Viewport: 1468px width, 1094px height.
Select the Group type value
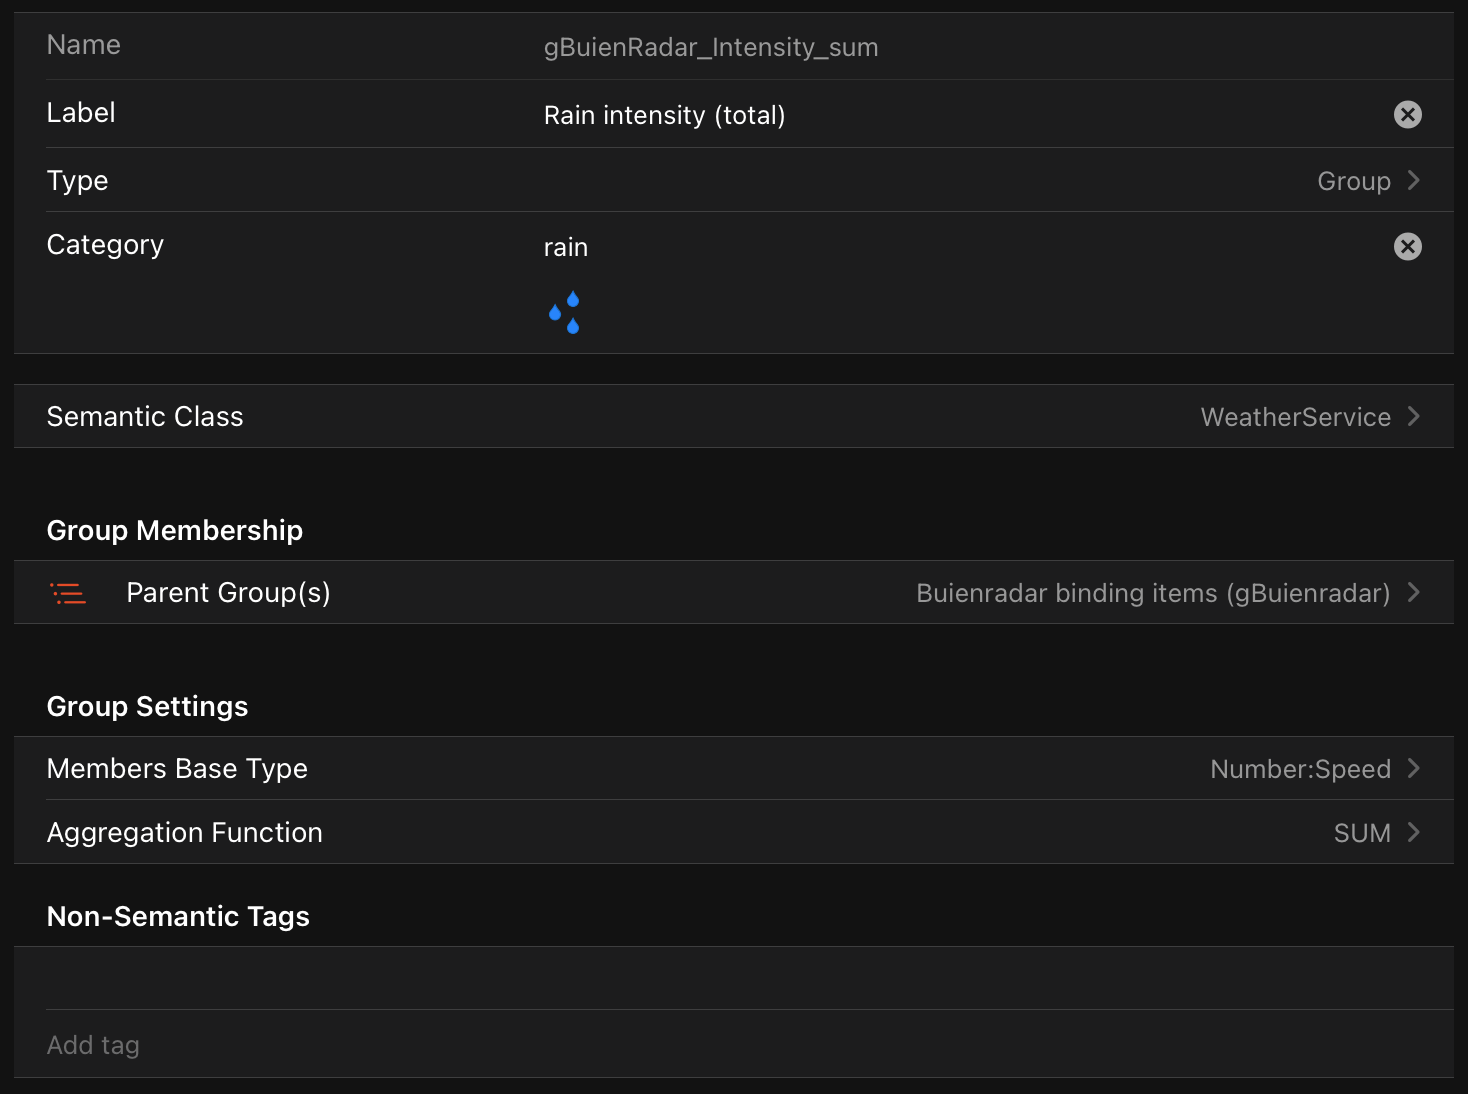(1353, 182)
